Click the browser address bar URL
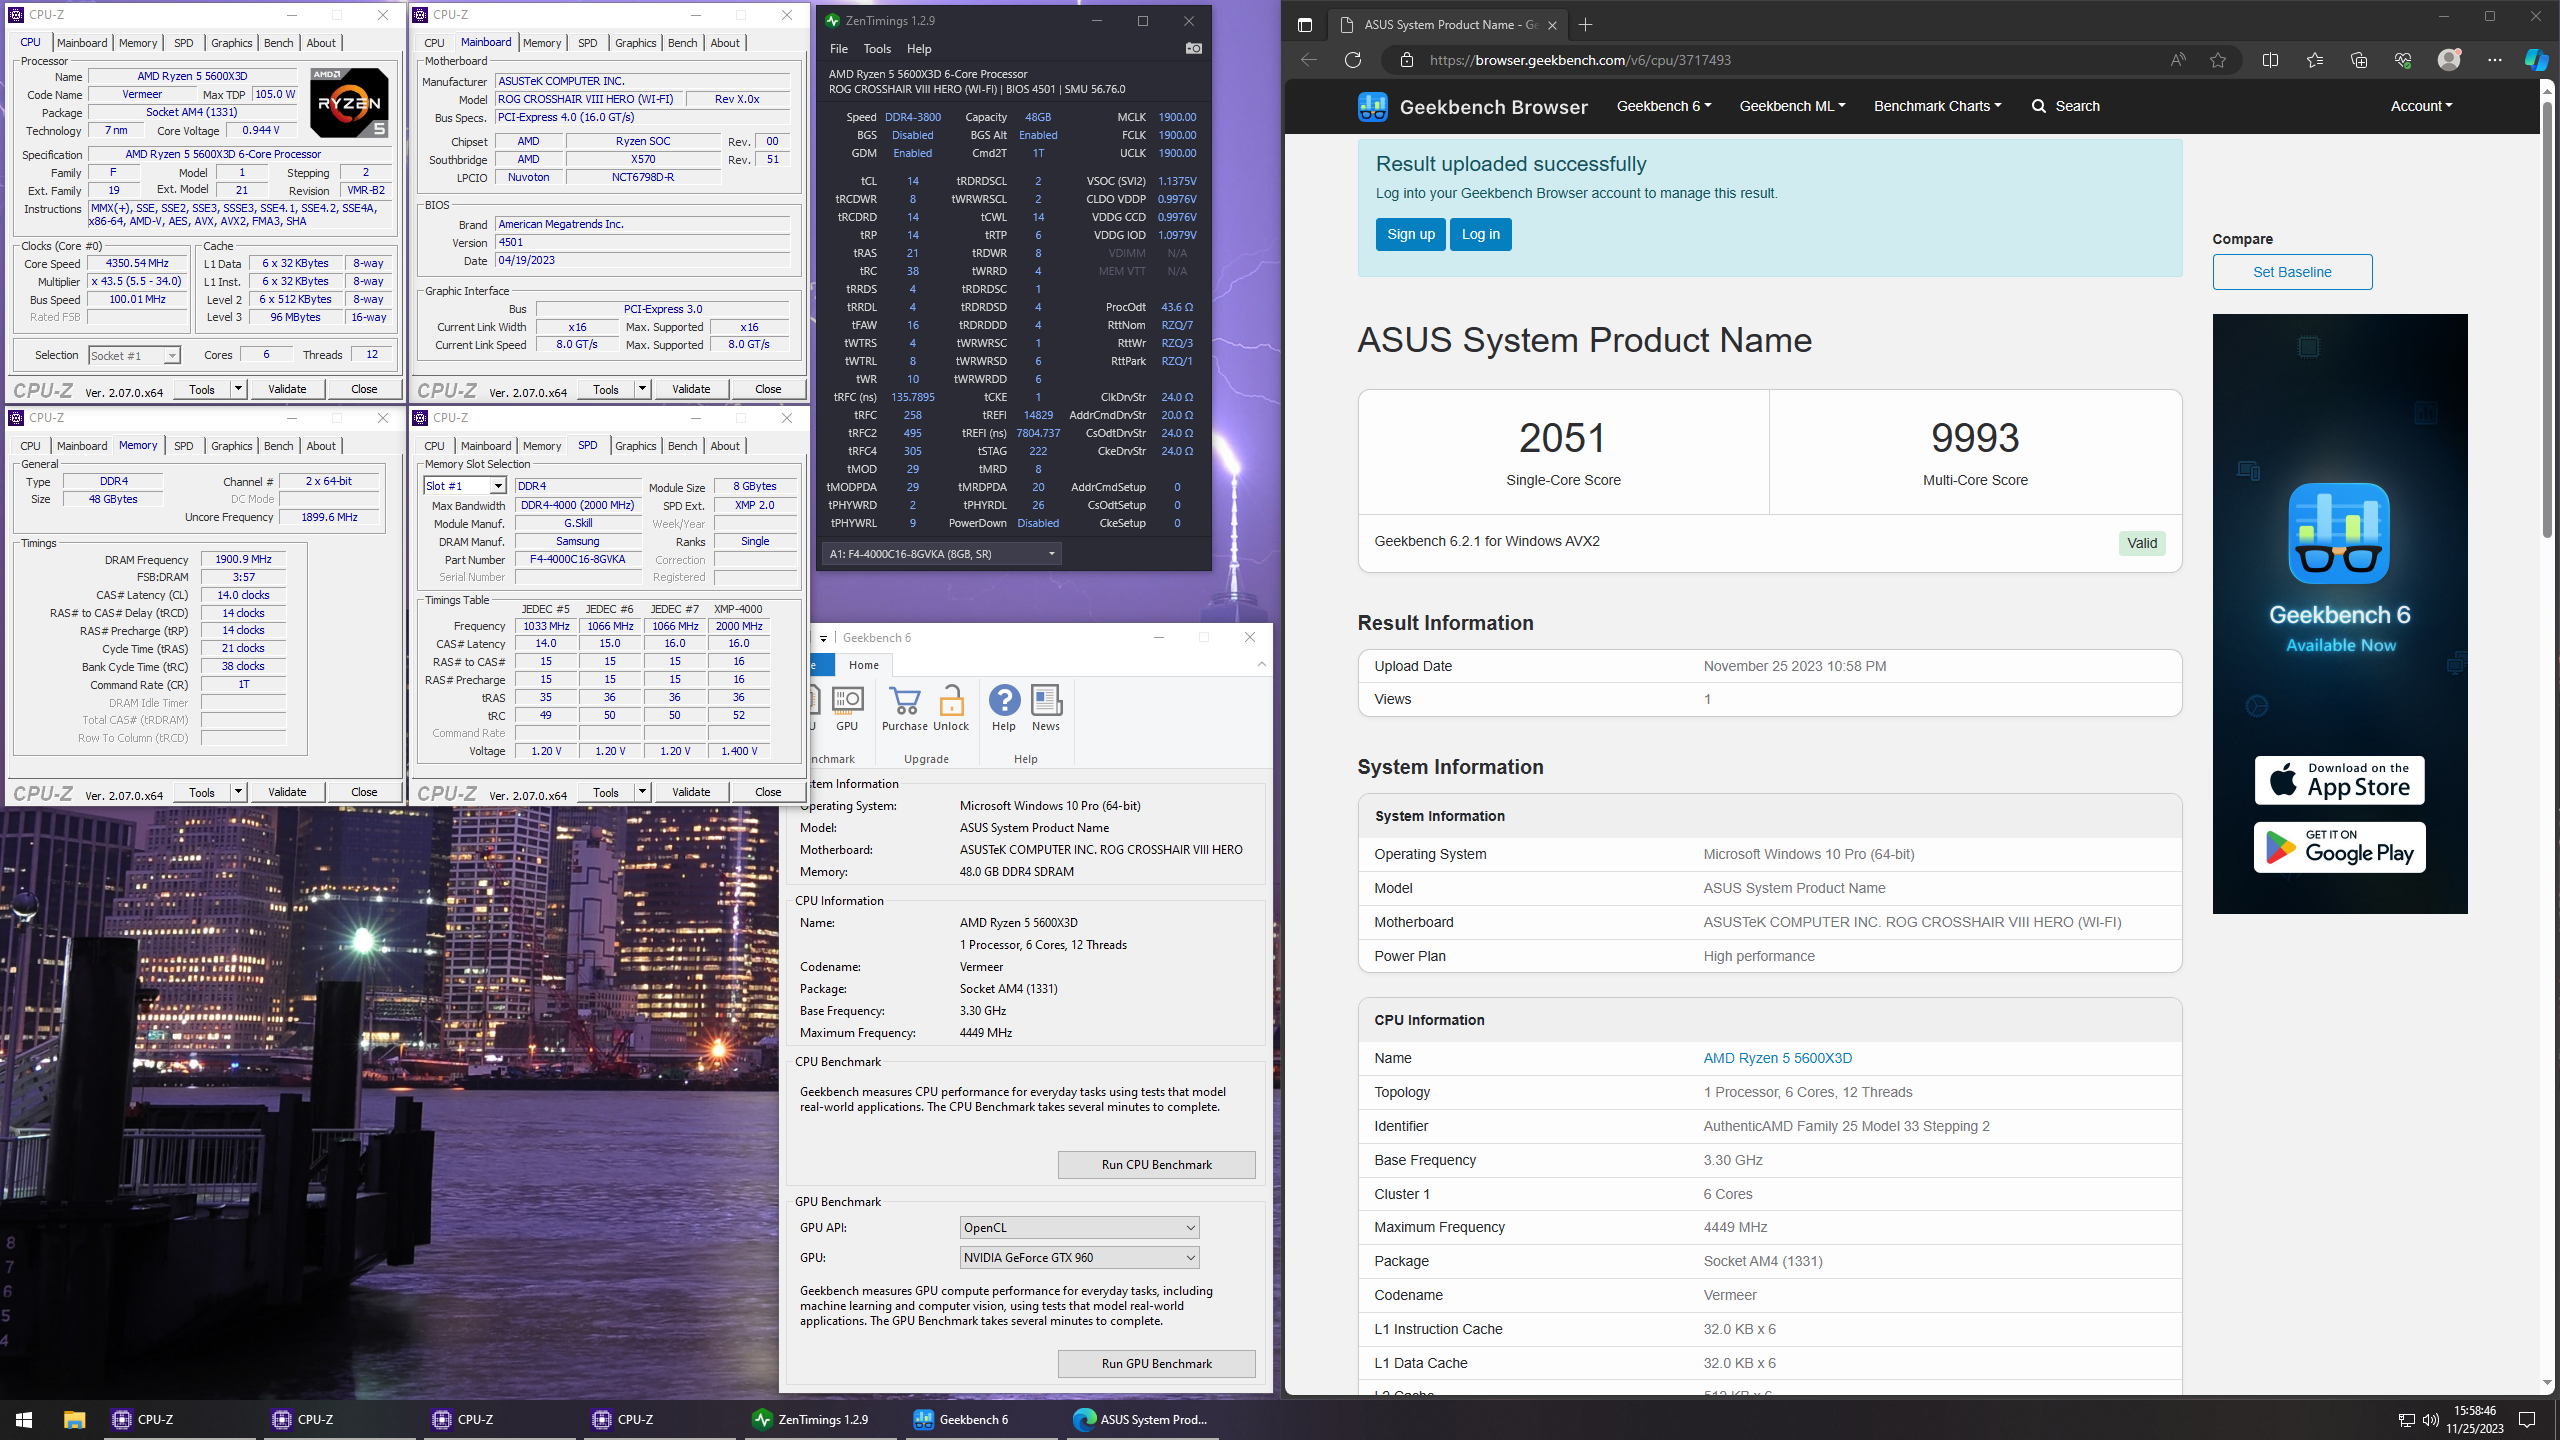The width and height of the screenshot is (2560, 1440). 1580,60
